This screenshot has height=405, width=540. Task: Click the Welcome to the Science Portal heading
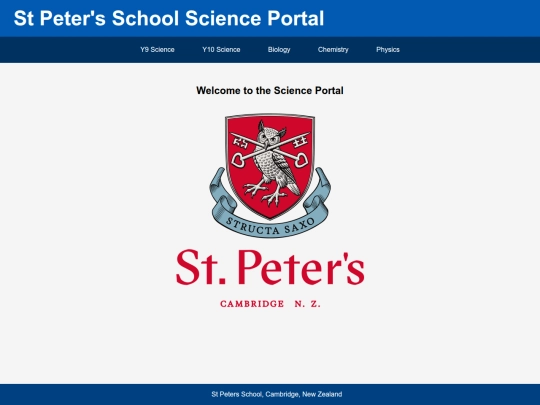[270, 91]
